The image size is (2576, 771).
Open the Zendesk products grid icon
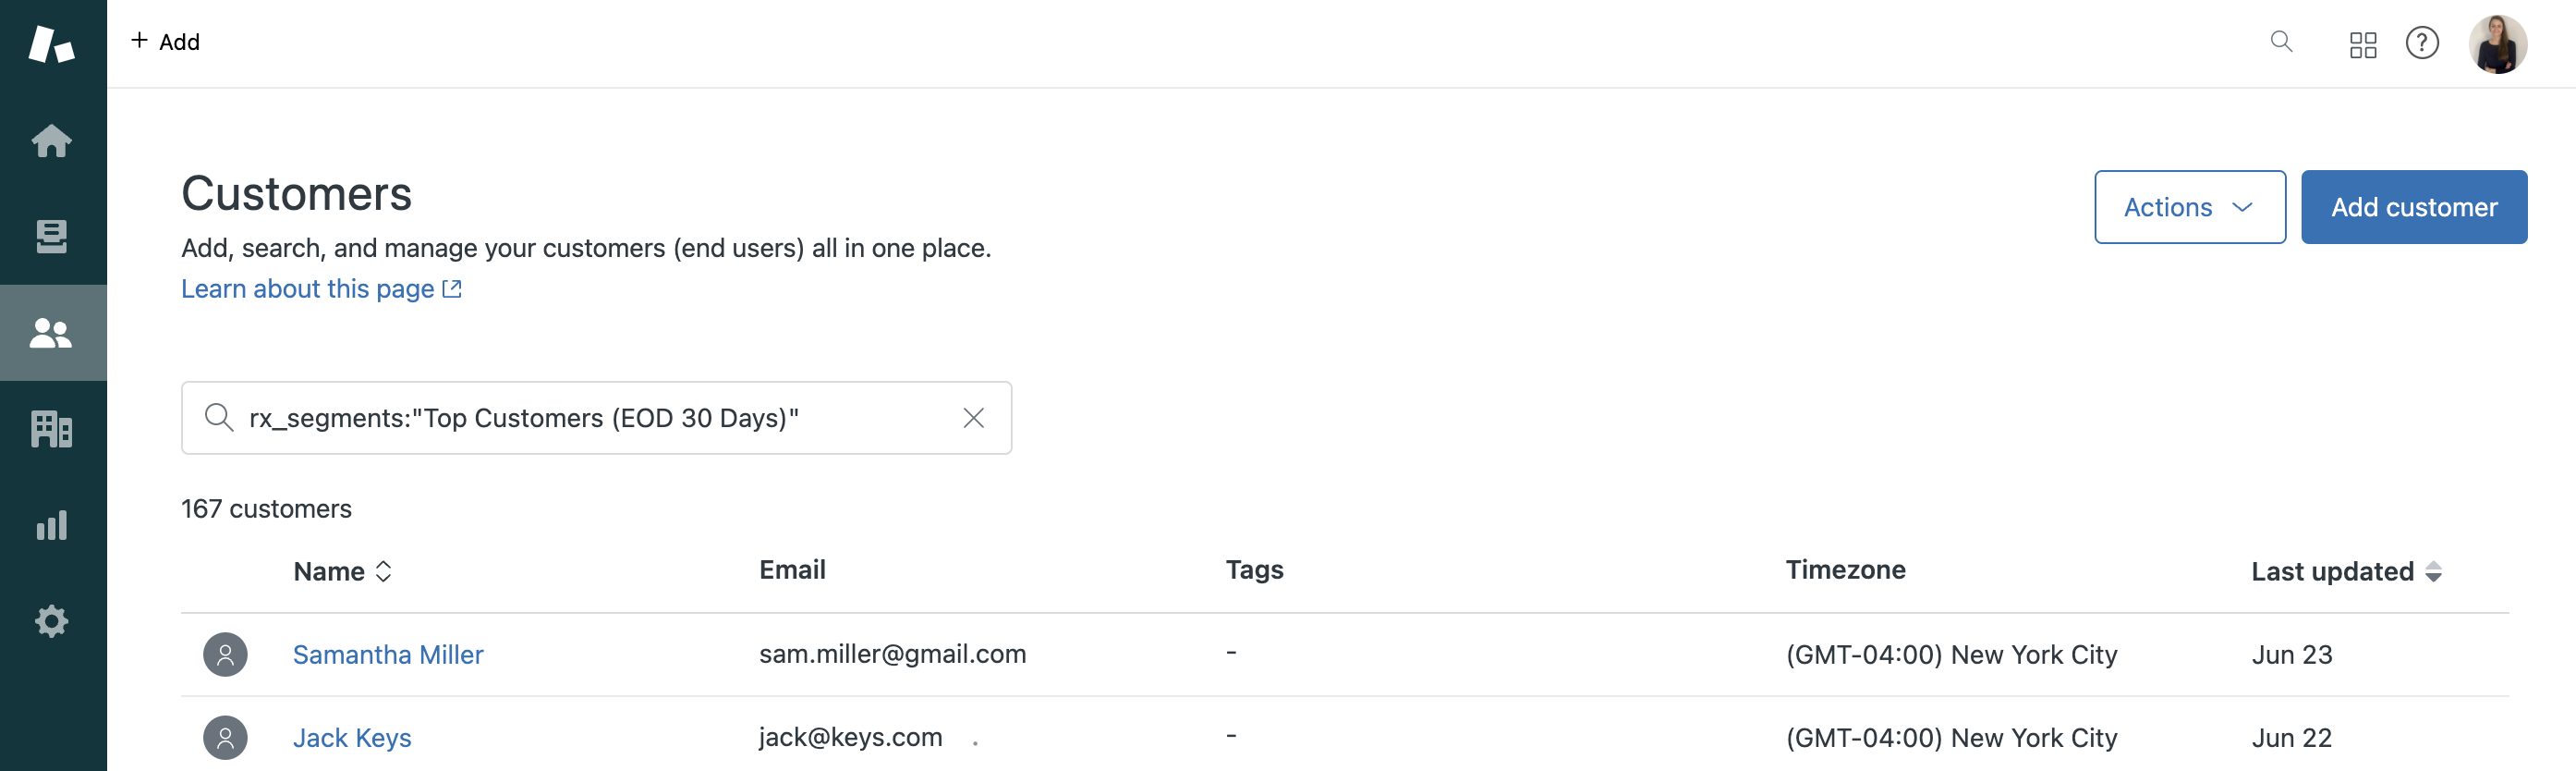pyautogui.click(x=2362, y=44)
